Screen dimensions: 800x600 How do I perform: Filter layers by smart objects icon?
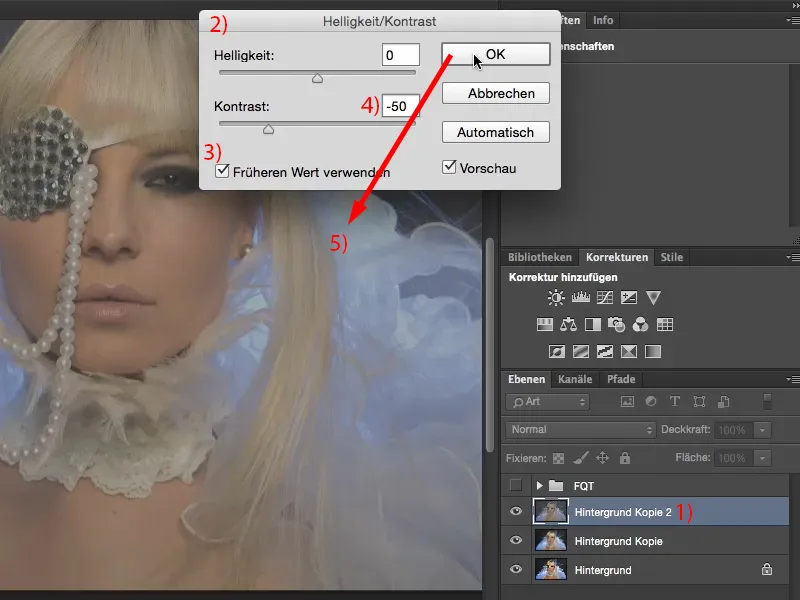coord(723,402)
